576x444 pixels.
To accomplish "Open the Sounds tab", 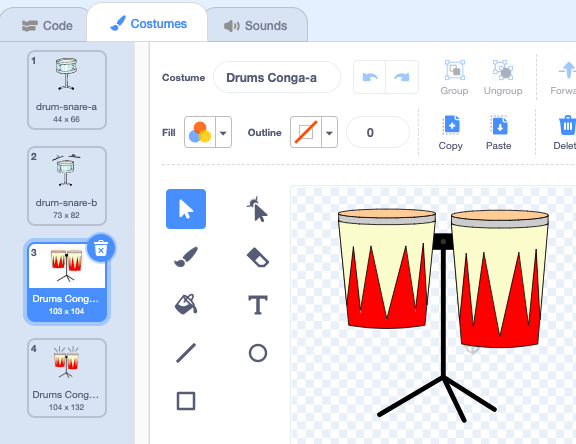I will click(256, 26).
